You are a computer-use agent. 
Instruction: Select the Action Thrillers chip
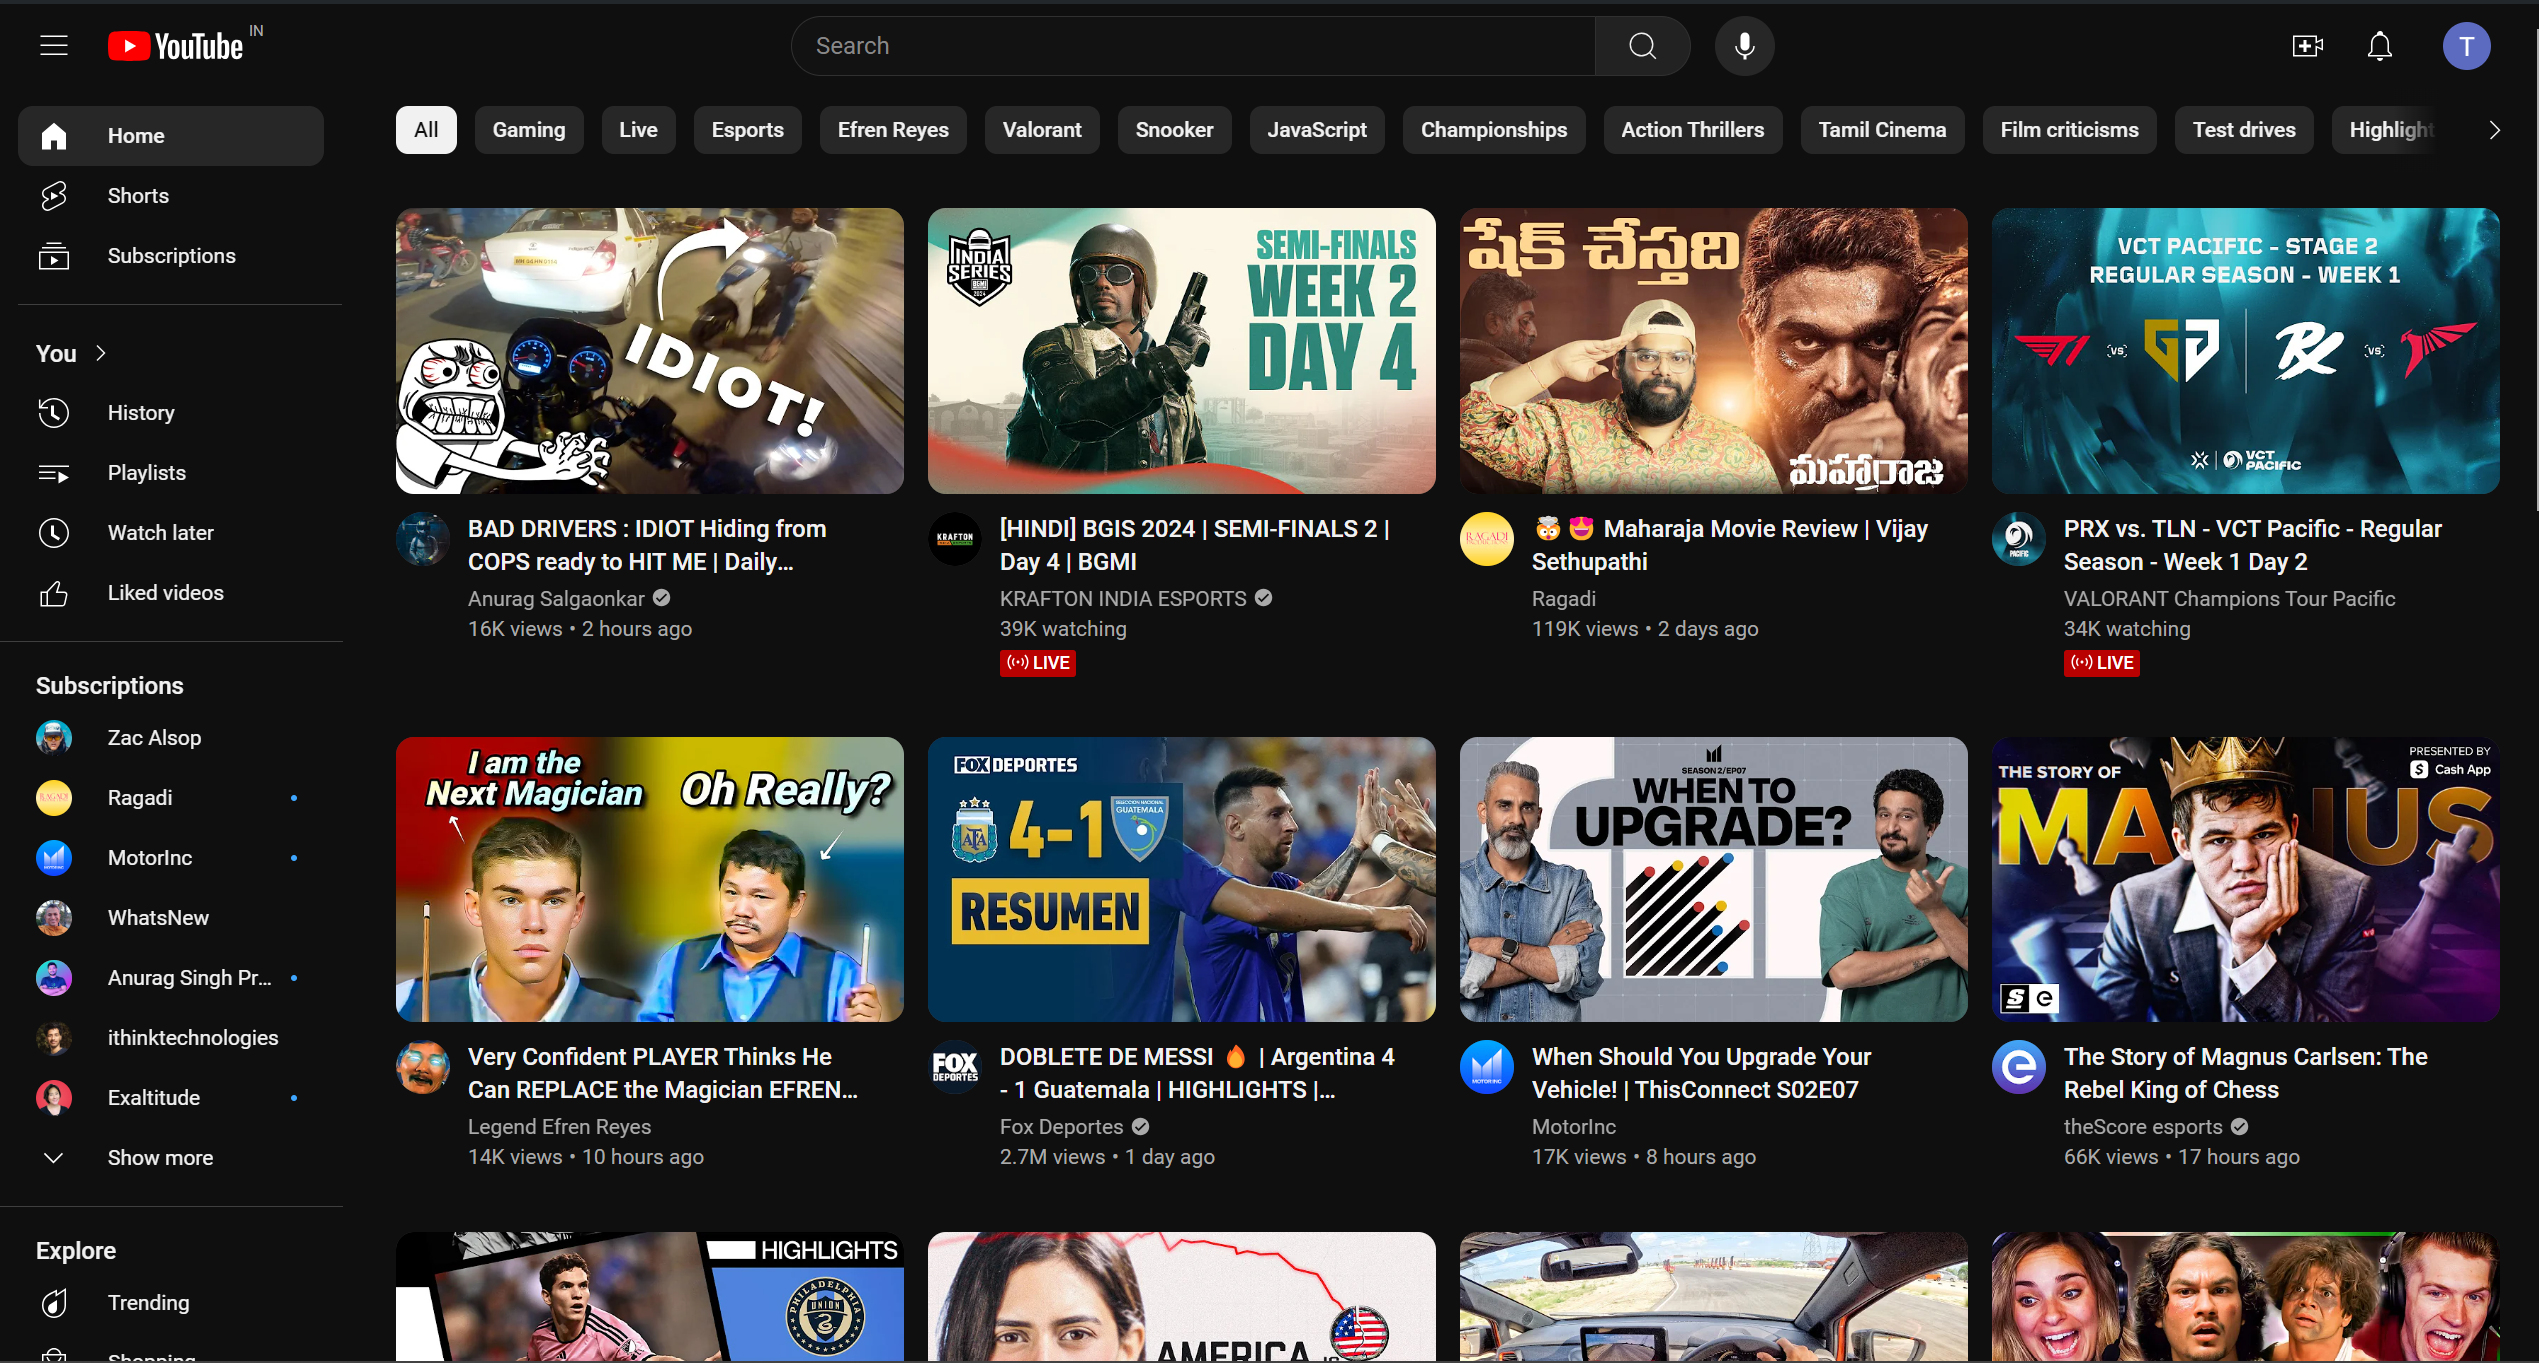(1692, 130)
